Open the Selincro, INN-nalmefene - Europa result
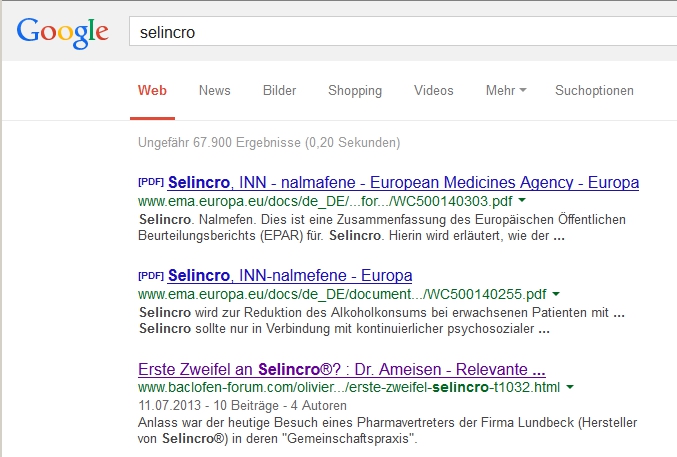Screen dimensions: 677x457 coord(290,275)
